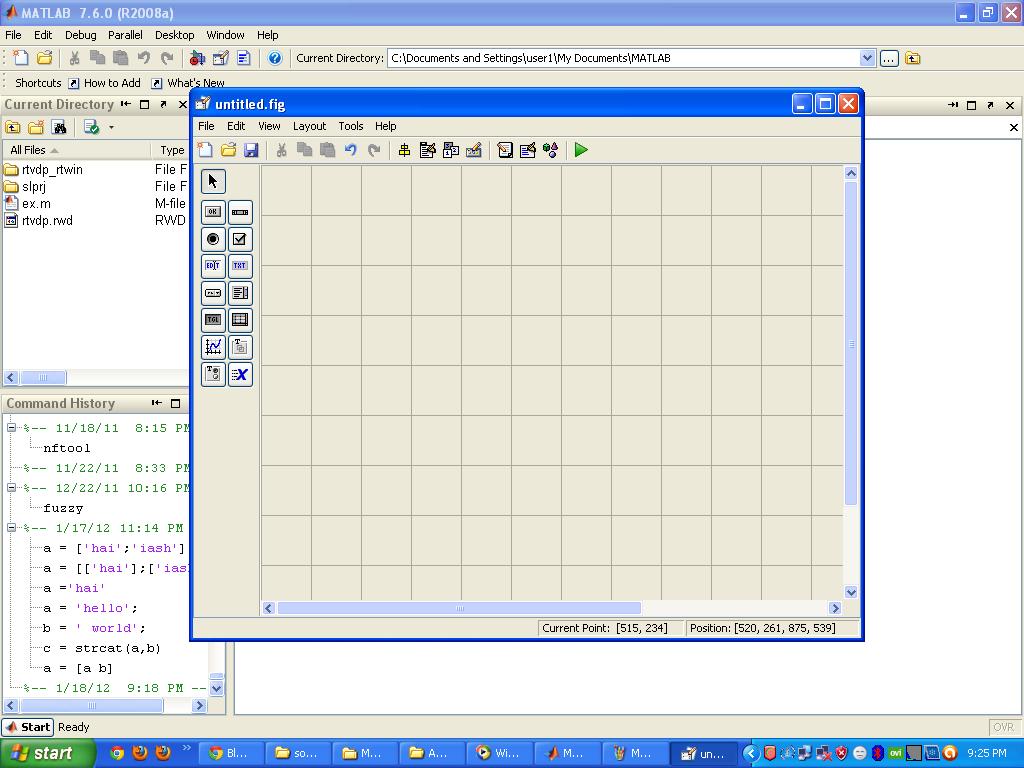This screenshot has width=1024, height=768.
Task: Open Chrome from the quick launch bar
Action: [x=117, y=753]
